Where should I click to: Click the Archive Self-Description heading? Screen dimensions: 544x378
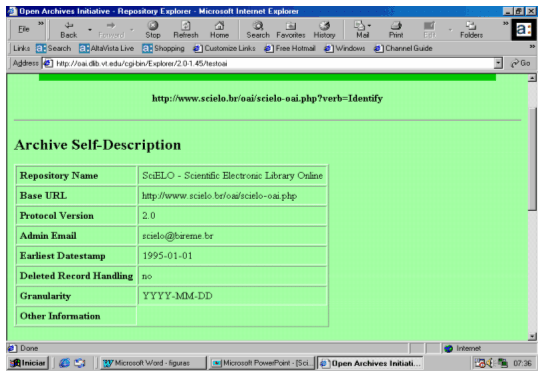pyautogui.click(x=97, y=145)
